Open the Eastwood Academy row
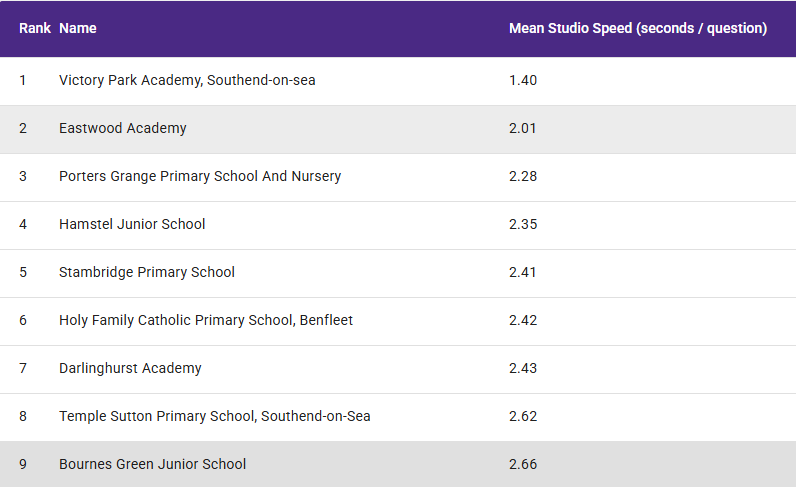The image size is (796, 487). click(x=398, y=129)
